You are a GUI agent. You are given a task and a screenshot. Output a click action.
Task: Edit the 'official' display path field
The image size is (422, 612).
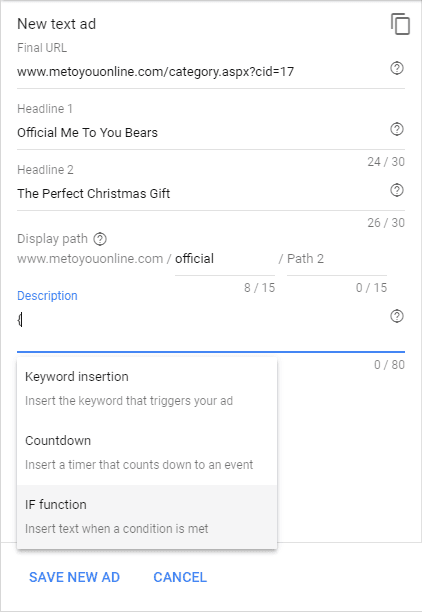pyautogui.click(x=225, y=259)
